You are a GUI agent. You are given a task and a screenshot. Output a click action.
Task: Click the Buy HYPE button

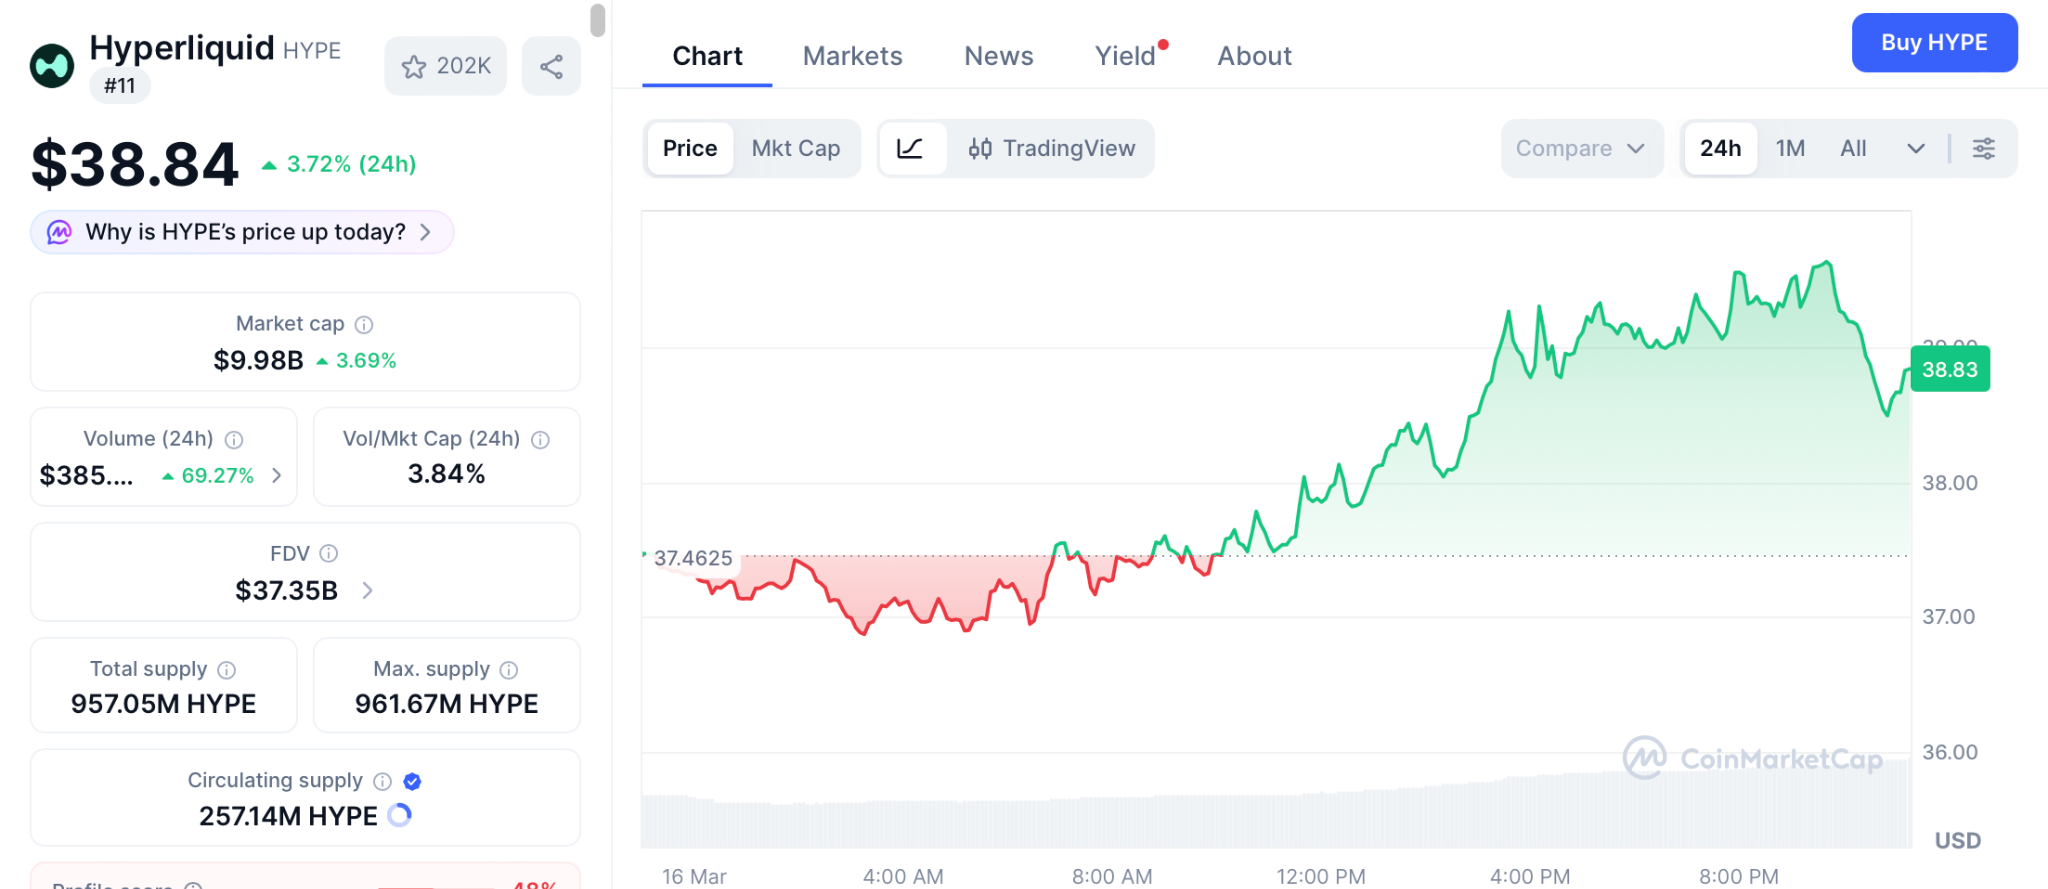click(1933, 42)
